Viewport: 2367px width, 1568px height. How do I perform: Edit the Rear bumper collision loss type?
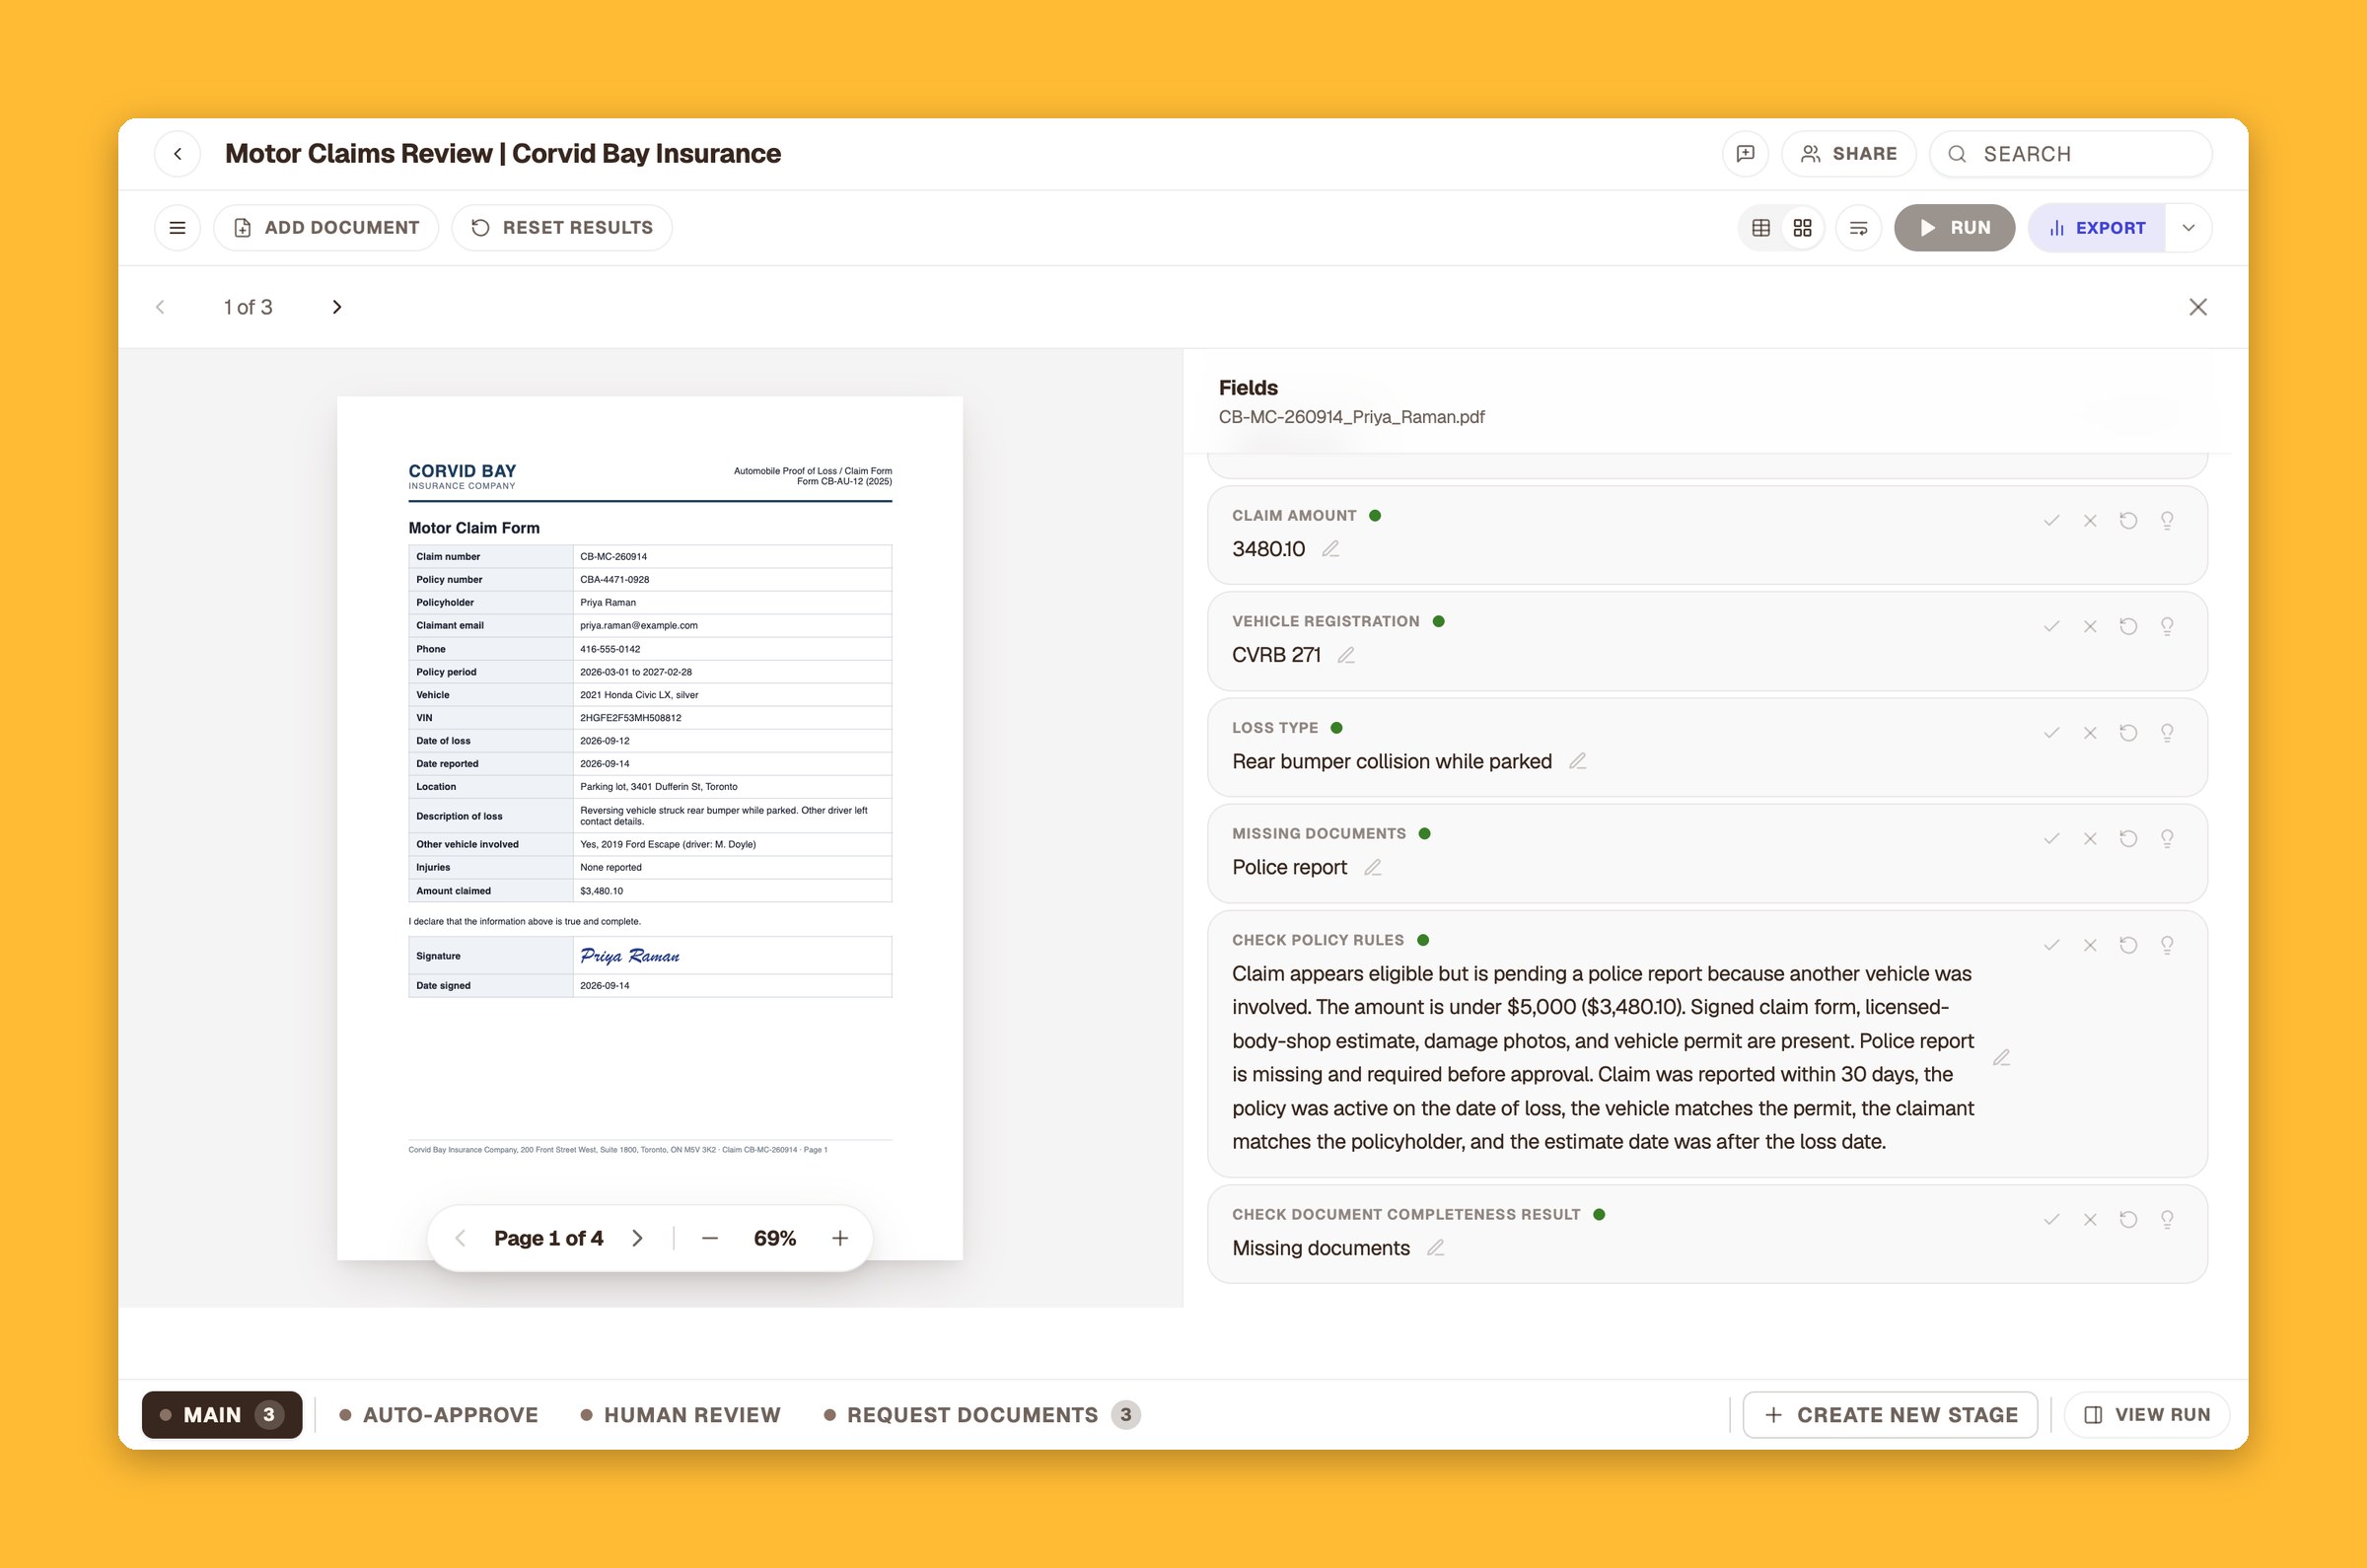click(x=1577, y=761)
